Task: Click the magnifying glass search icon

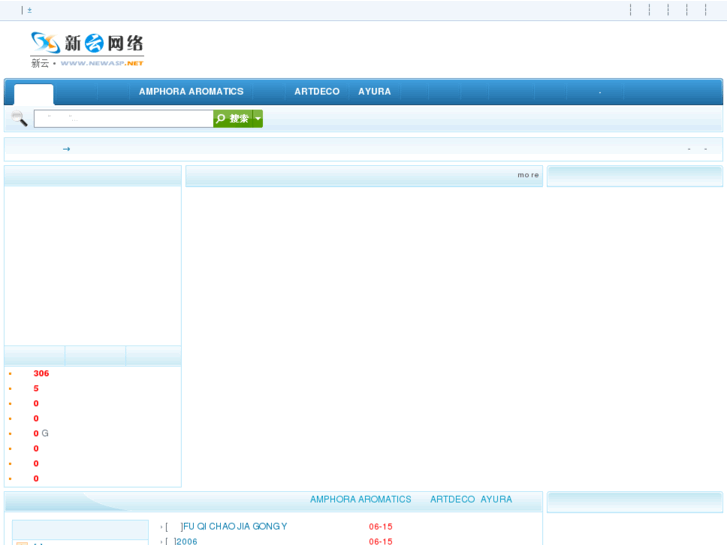Action: click(19, 119)
